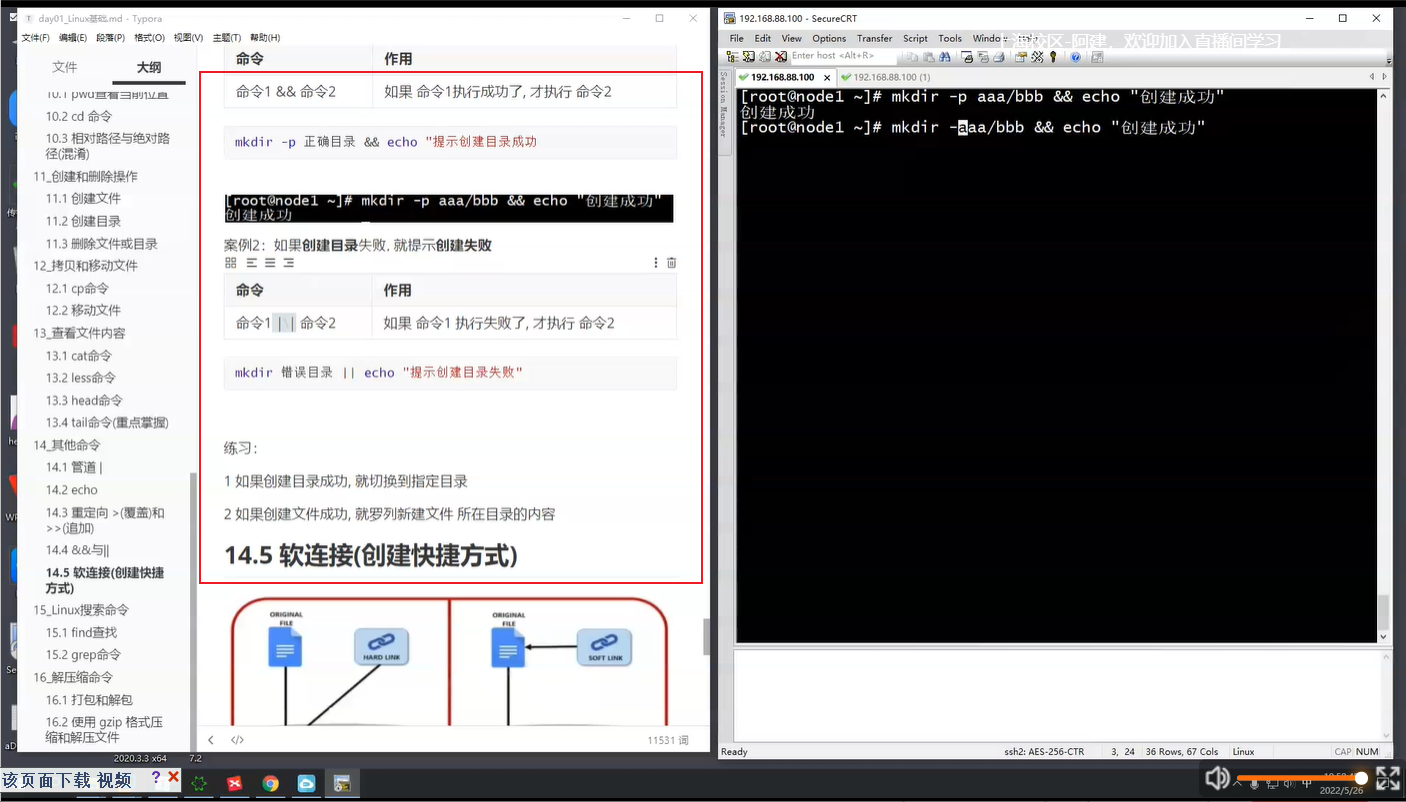Screen dimensions: 1406x802
Task: Click the Quick Connect icon in SecureCRT
Action: [747, 56]
